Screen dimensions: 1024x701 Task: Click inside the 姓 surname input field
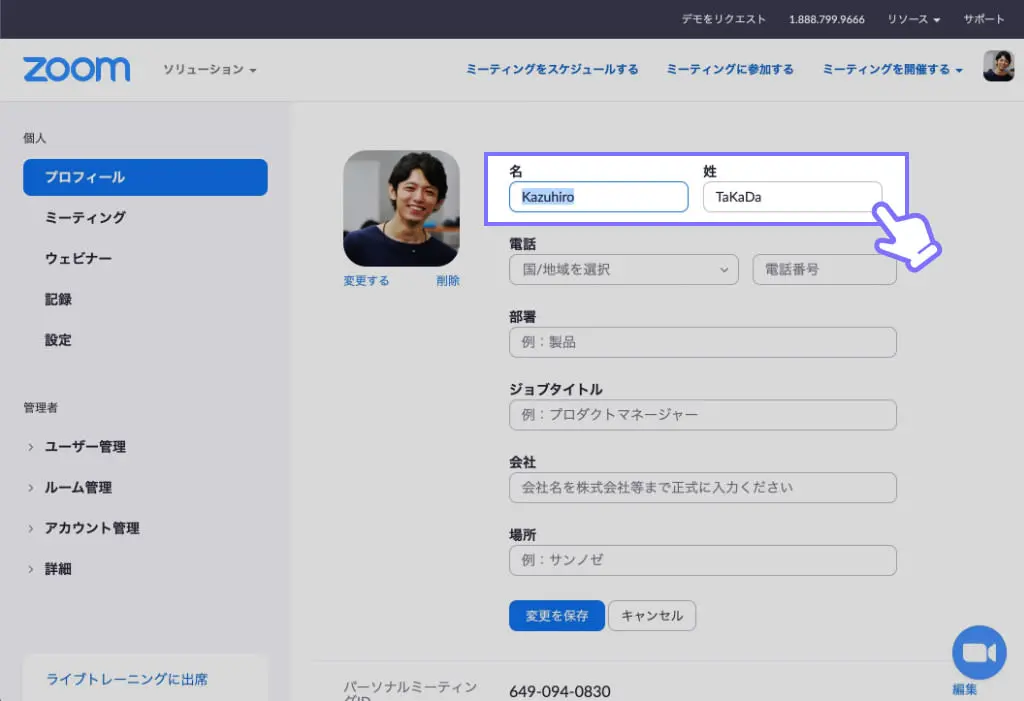792,196
